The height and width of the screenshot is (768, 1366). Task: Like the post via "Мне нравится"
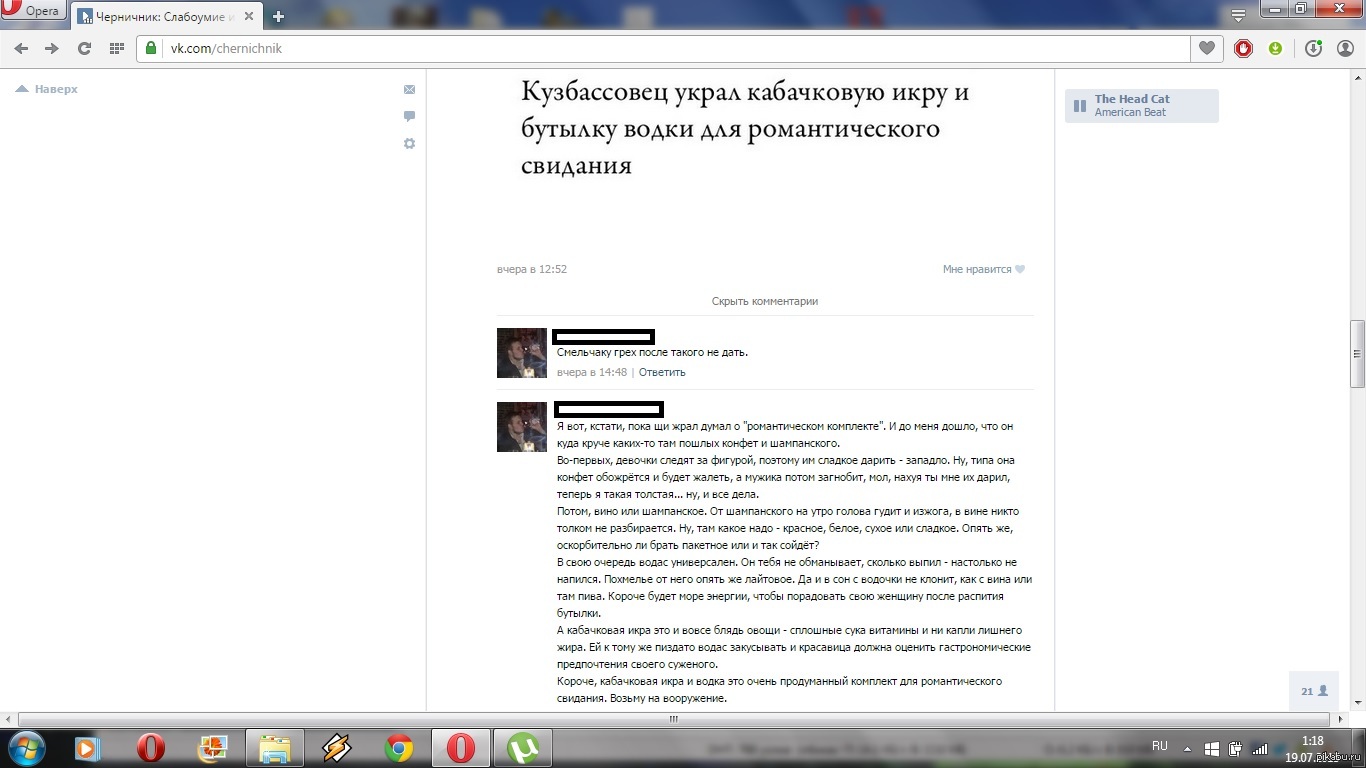[983, 269]
